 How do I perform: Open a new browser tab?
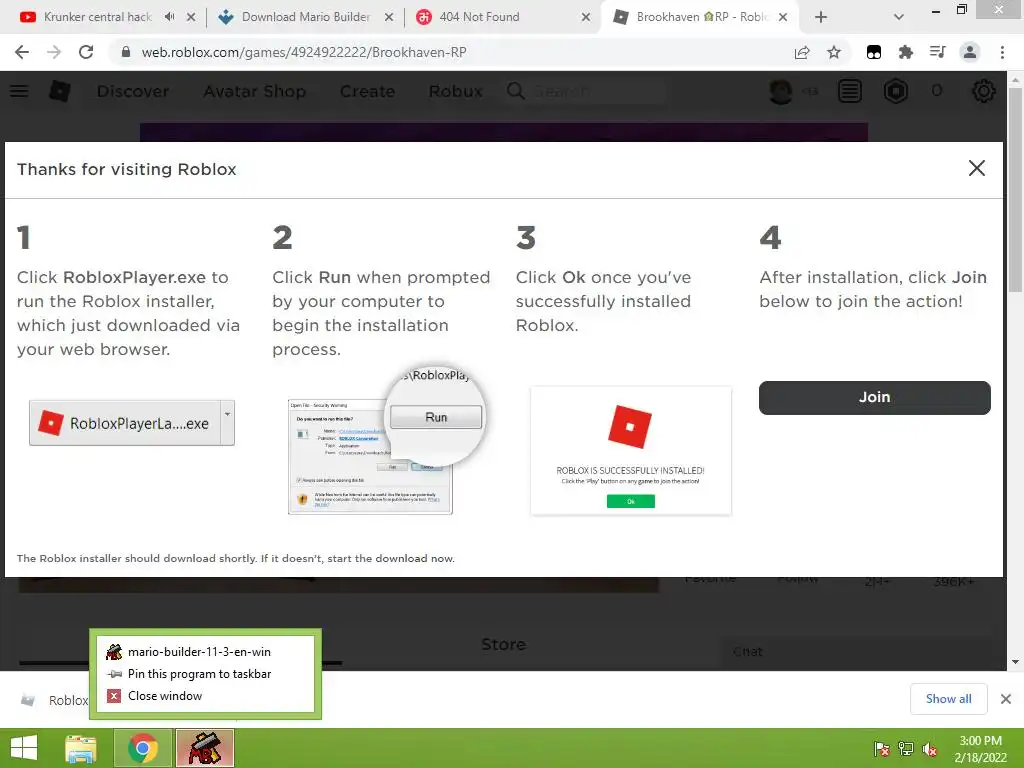point(821,17)
